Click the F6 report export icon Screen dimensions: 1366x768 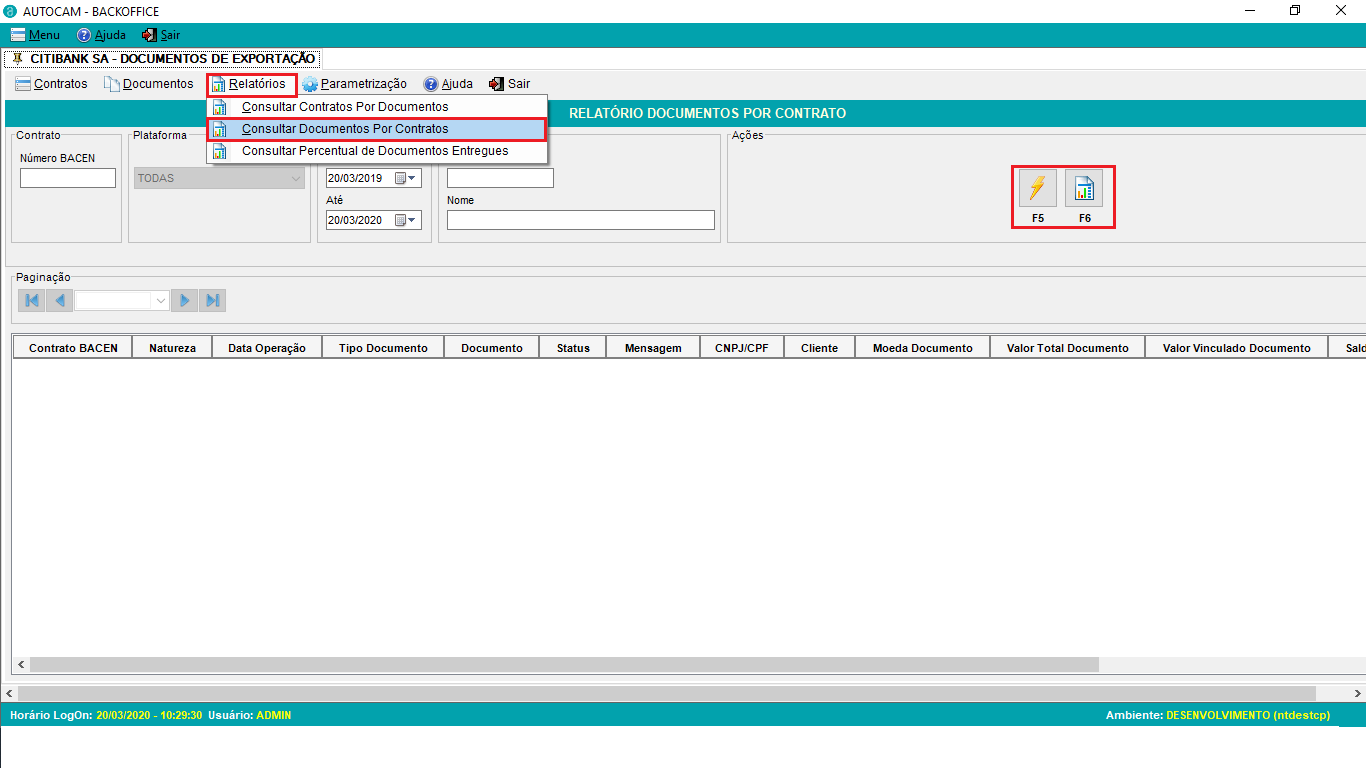1084,188
